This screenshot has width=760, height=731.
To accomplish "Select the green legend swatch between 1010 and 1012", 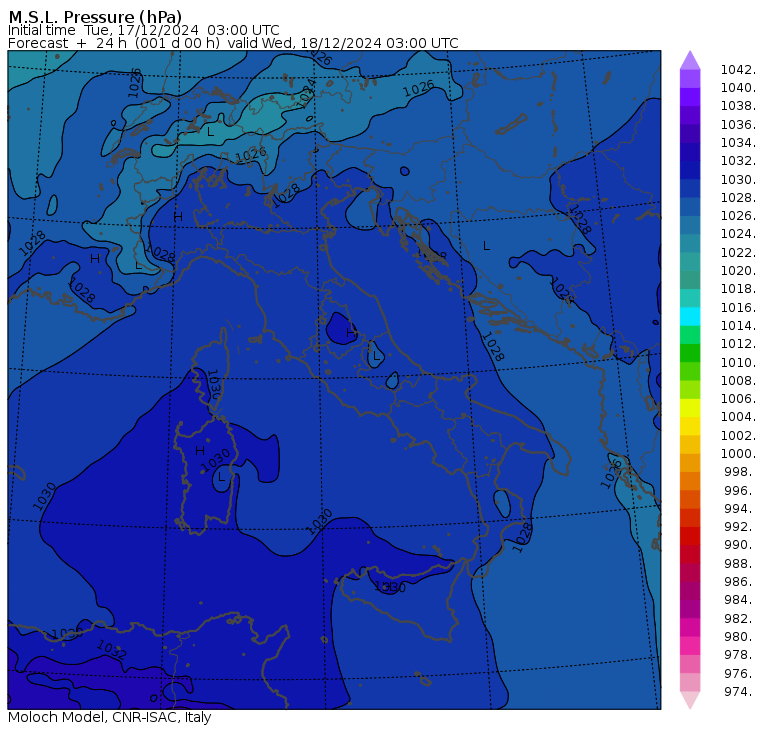I will [690, 353].
